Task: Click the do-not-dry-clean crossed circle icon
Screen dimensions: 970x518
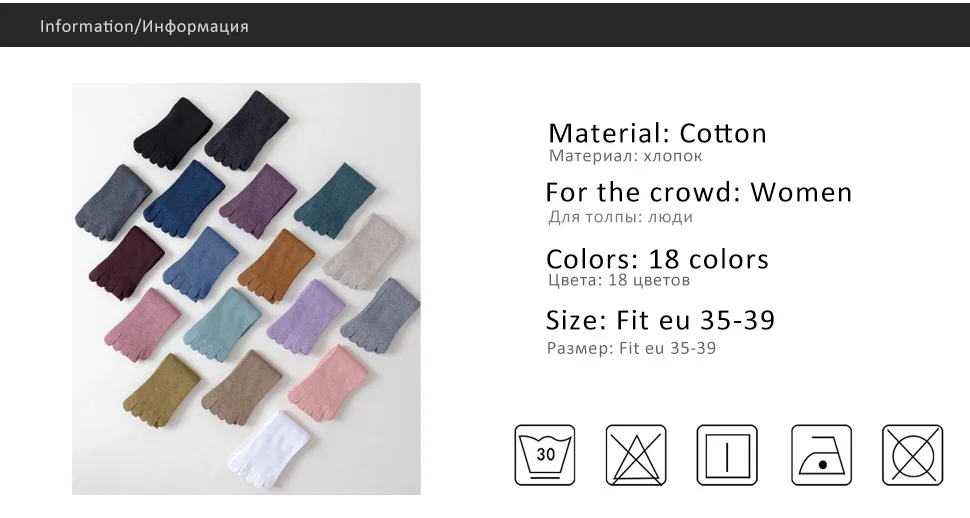Action: [x=912, y=455]
